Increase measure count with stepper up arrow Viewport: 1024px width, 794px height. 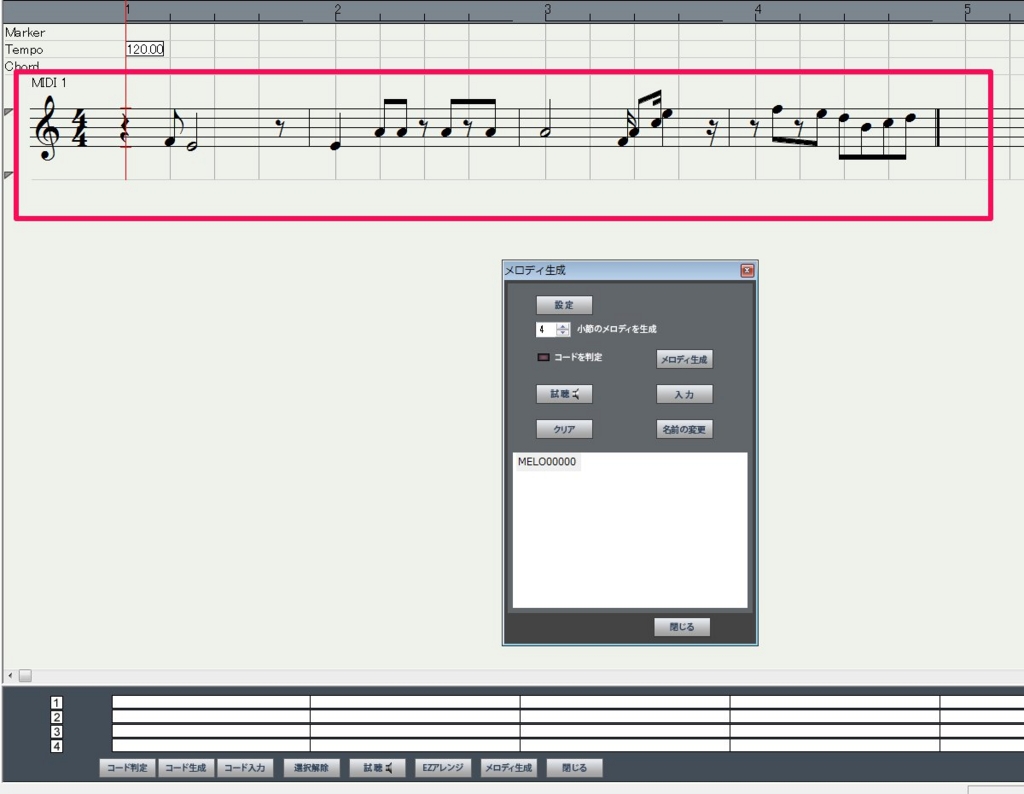(x=563, y=325)
